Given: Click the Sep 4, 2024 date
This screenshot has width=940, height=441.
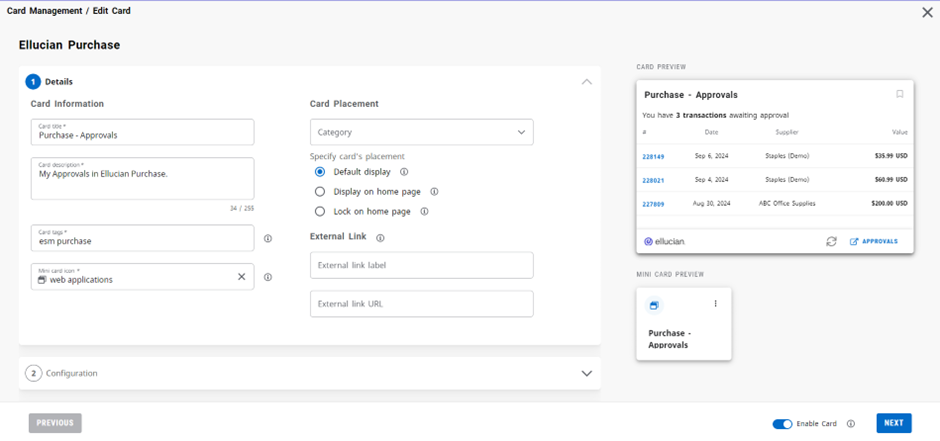Looking at the screenshot, I should [x=712, y=180].
